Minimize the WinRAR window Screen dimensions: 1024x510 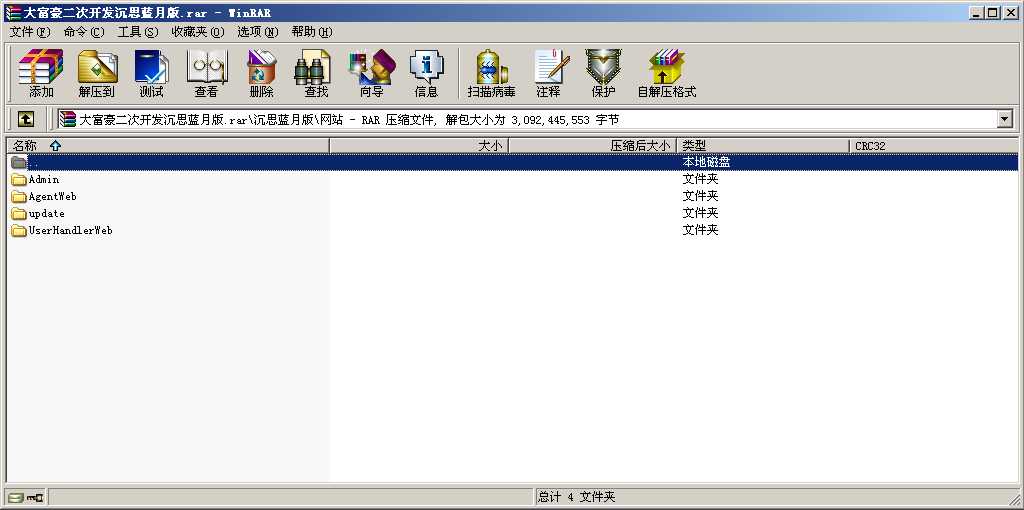[977, 12]
